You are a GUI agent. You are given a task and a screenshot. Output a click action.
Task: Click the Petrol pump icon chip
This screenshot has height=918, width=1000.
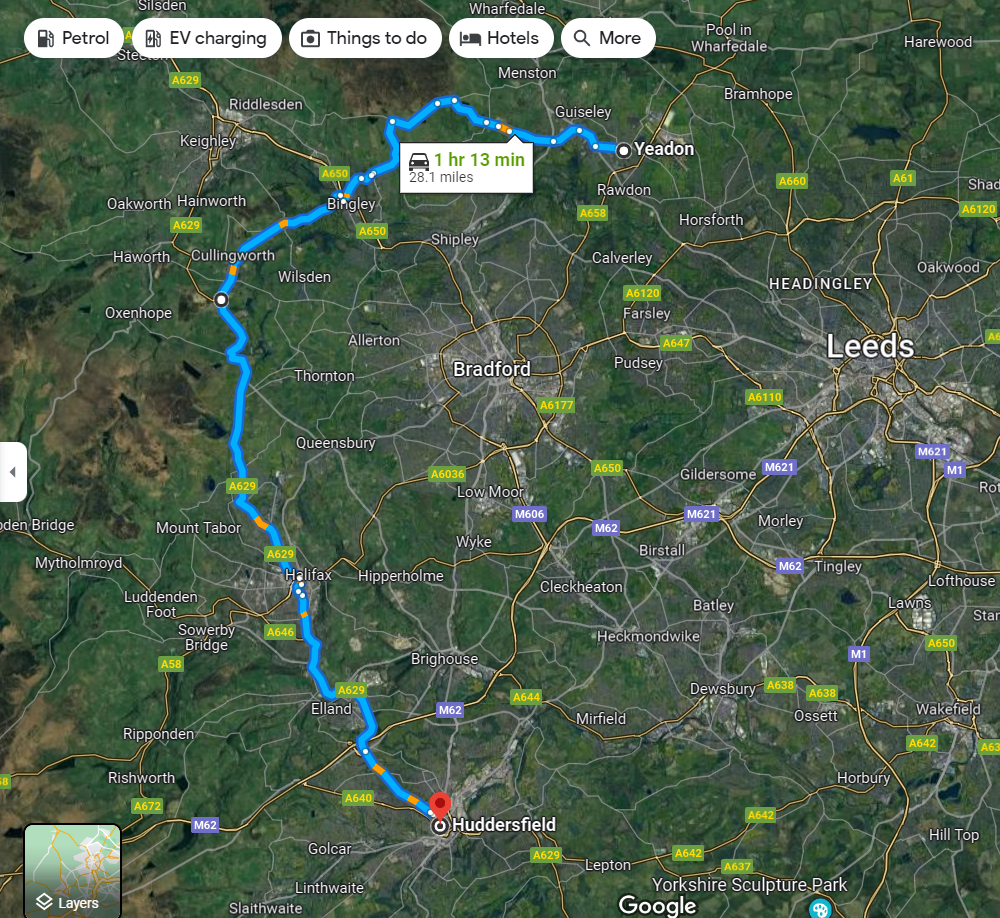click(73, 38)
